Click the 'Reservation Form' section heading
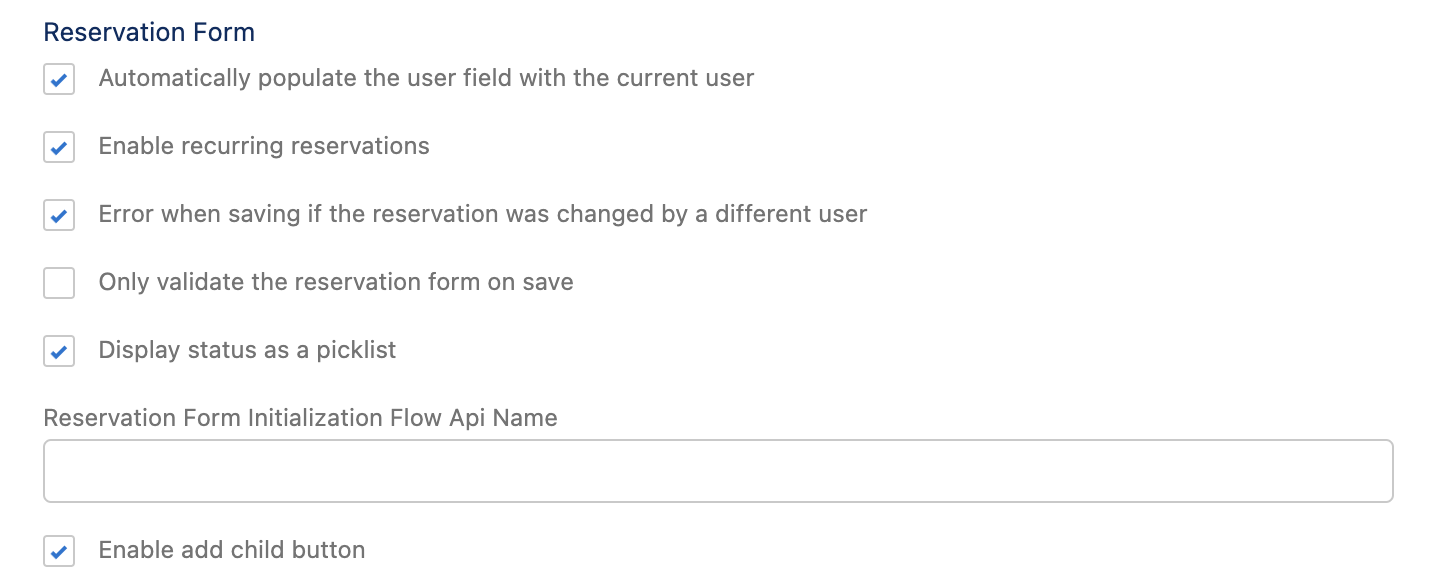The image size is (1436, 584). [x=149, y=32]
